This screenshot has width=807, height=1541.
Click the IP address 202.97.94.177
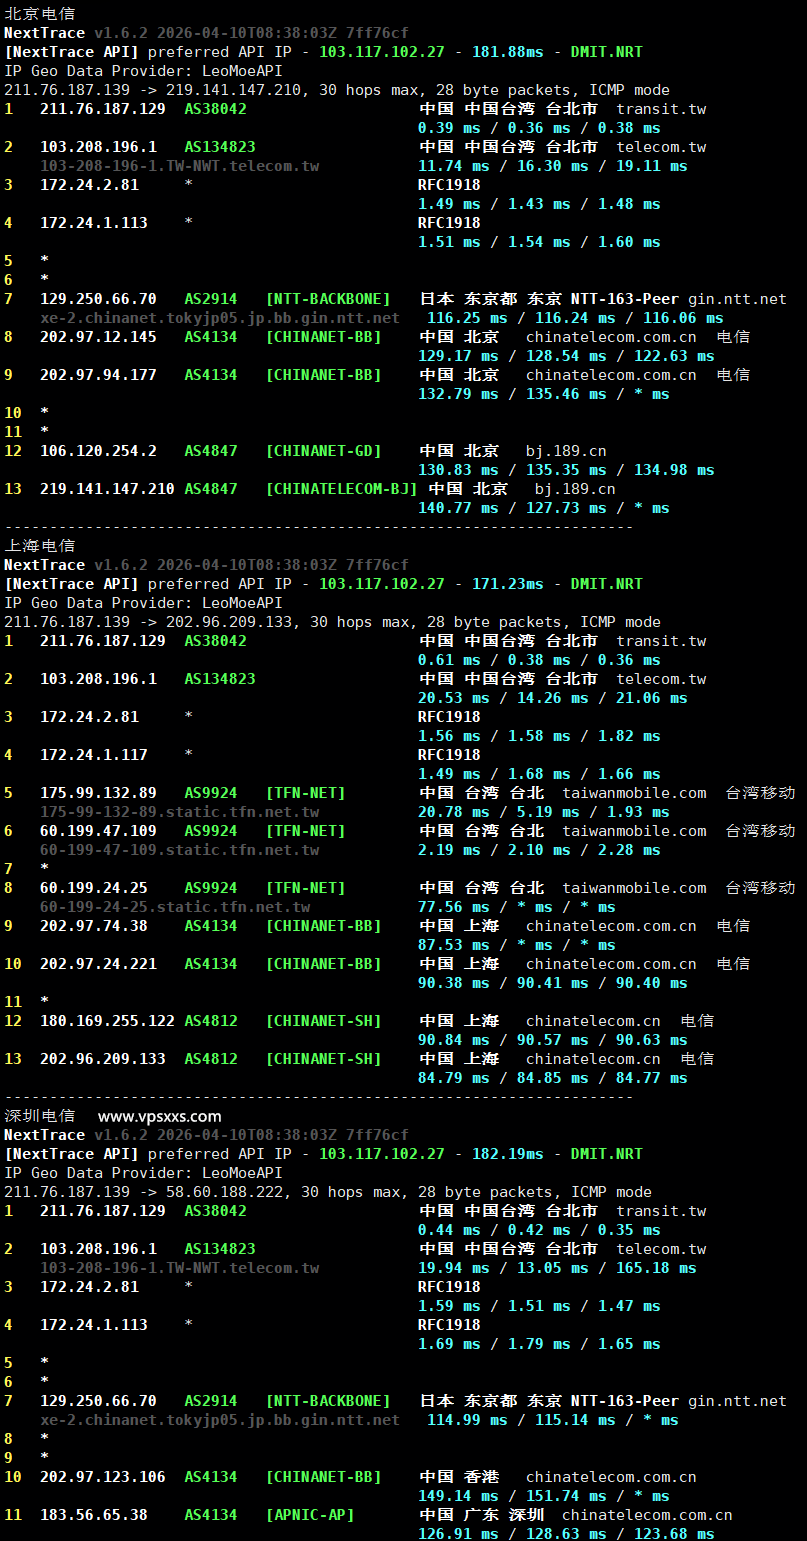(98, 375)
